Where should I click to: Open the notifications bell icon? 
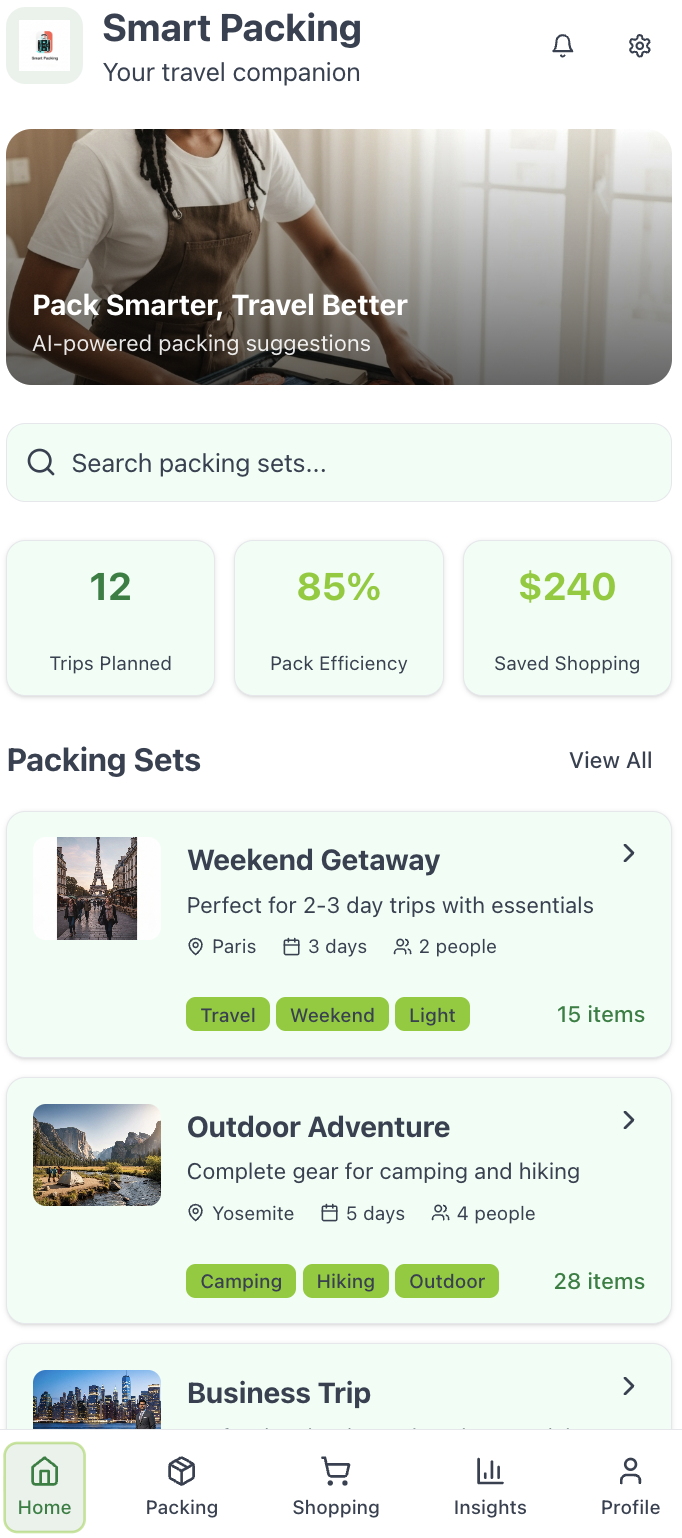point(563,45)
